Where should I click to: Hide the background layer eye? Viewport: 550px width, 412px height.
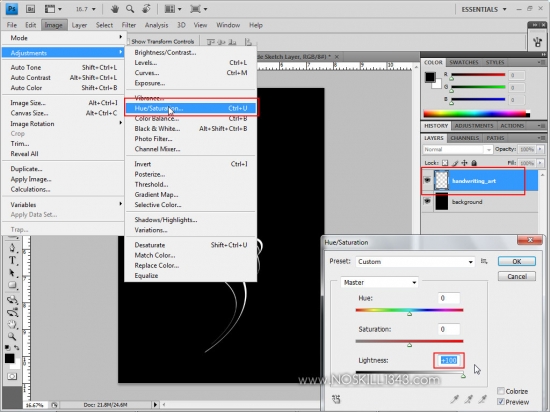(427, 201)
